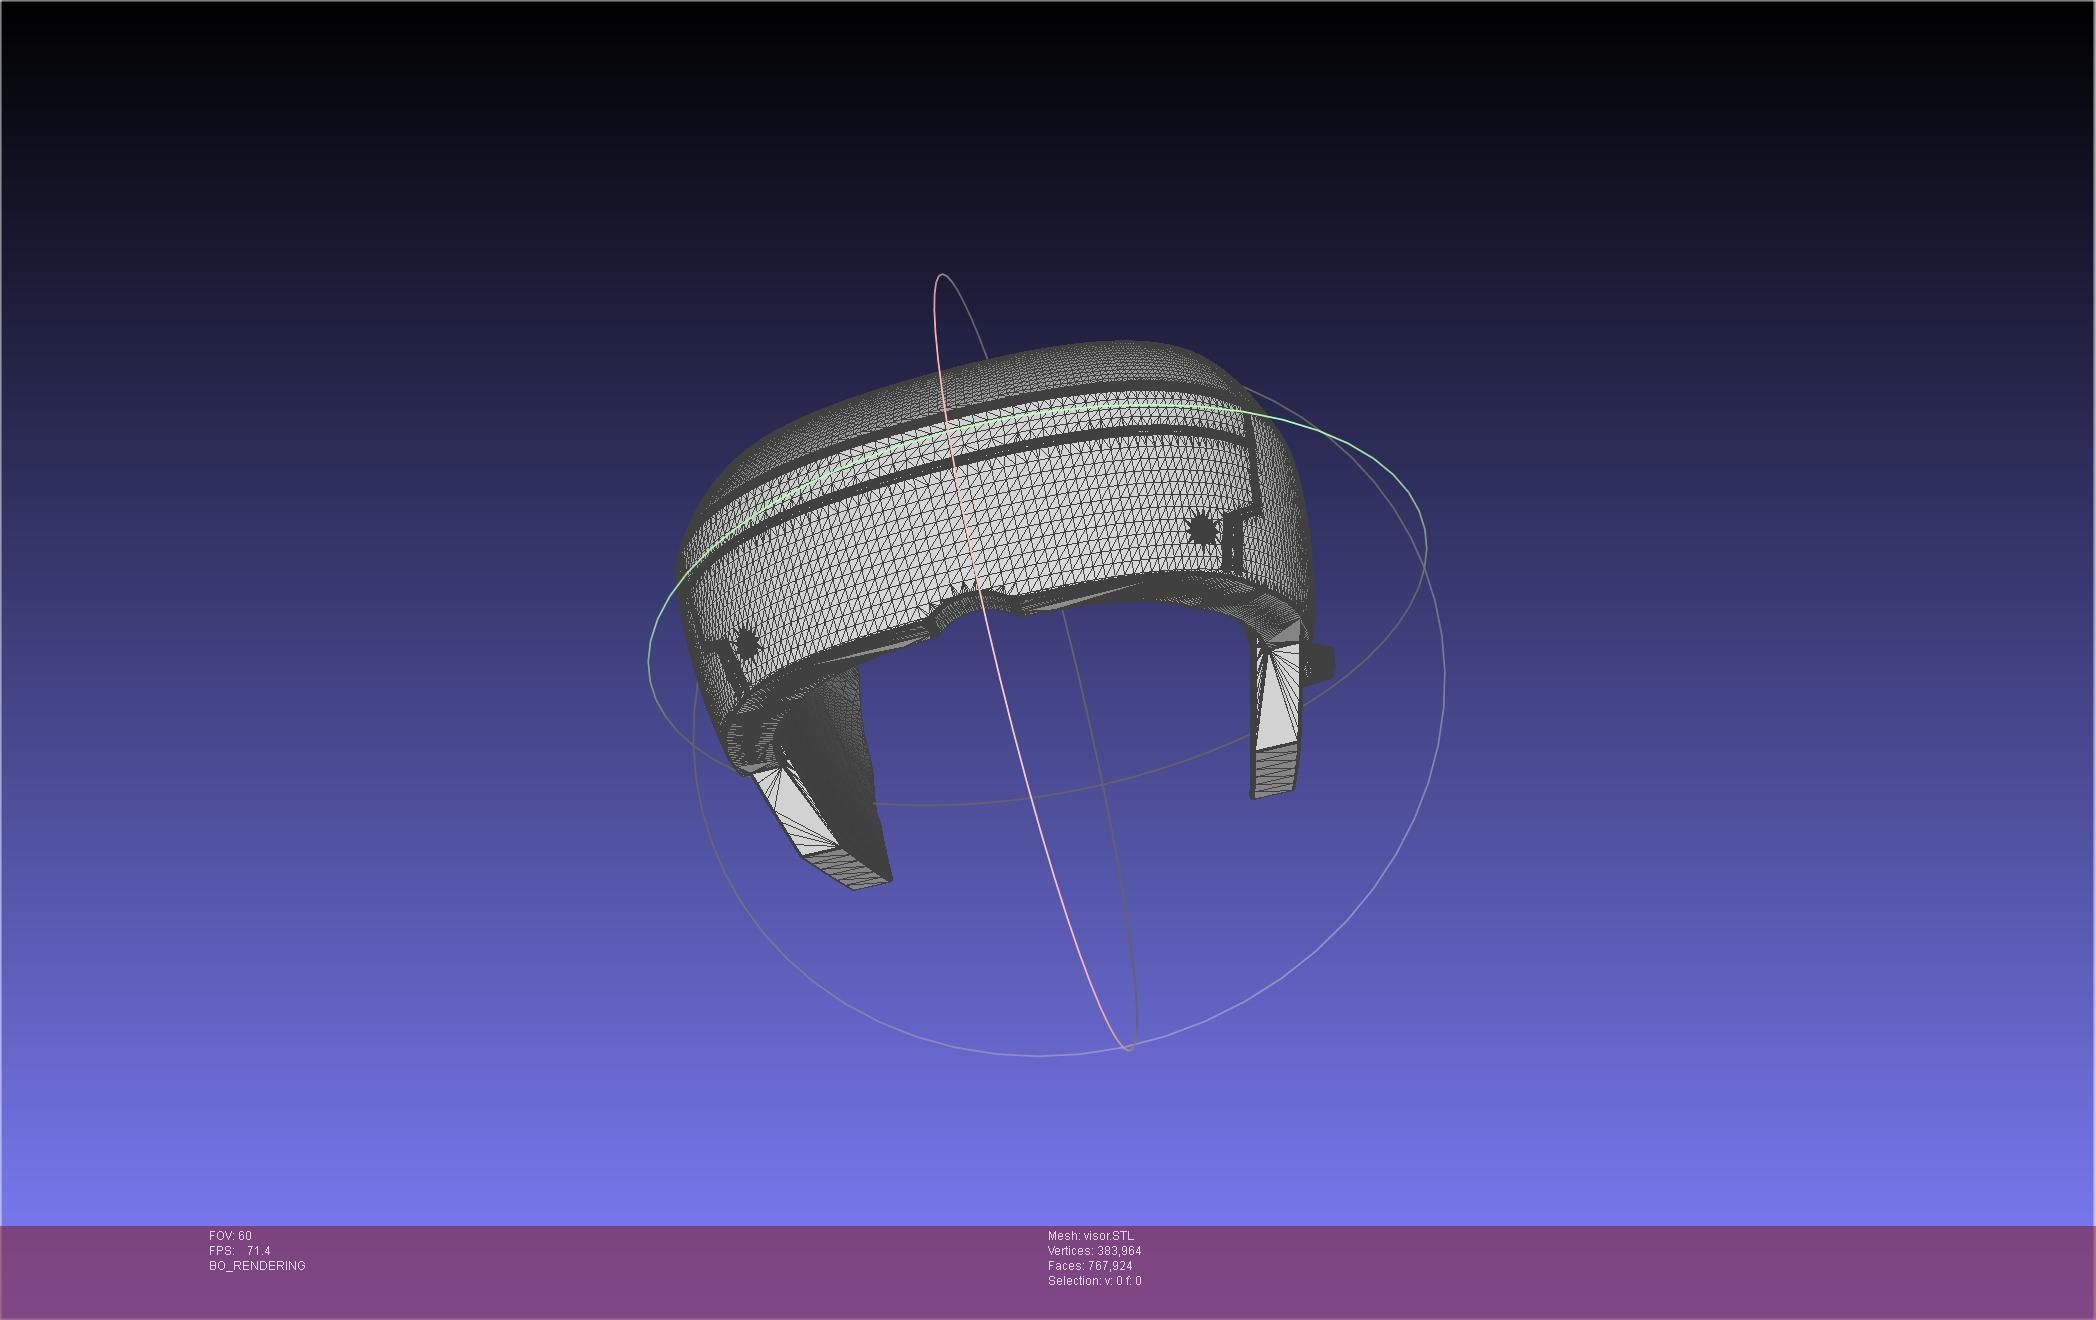Click the 'FOV: 60' status text
The height and width of the screenshot is (1320, 2096).
coord(230,1236)
